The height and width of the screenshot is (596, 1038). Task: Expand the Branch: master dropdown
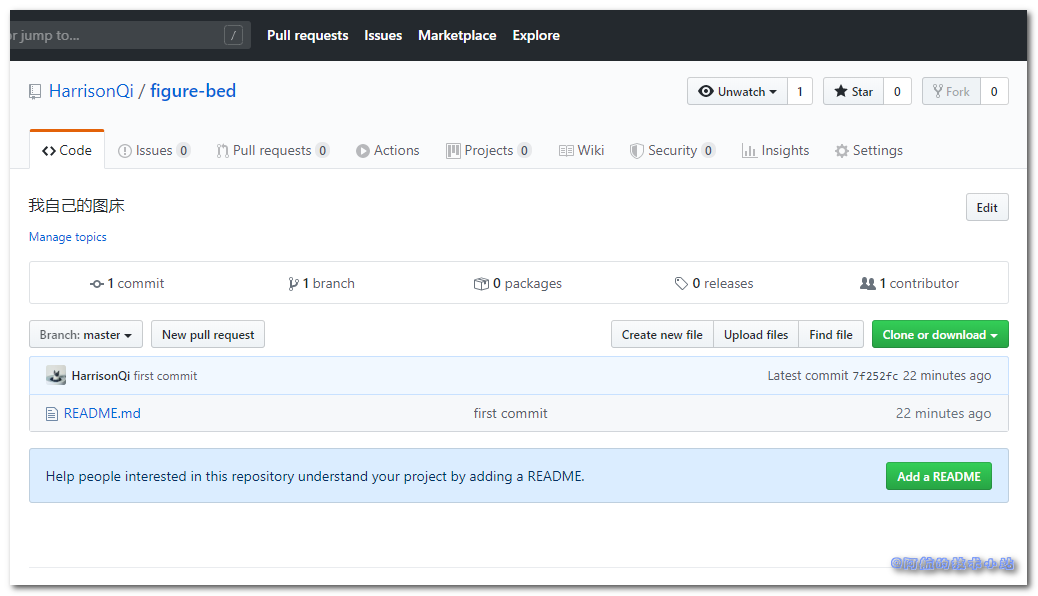click(x=86, y=335)
